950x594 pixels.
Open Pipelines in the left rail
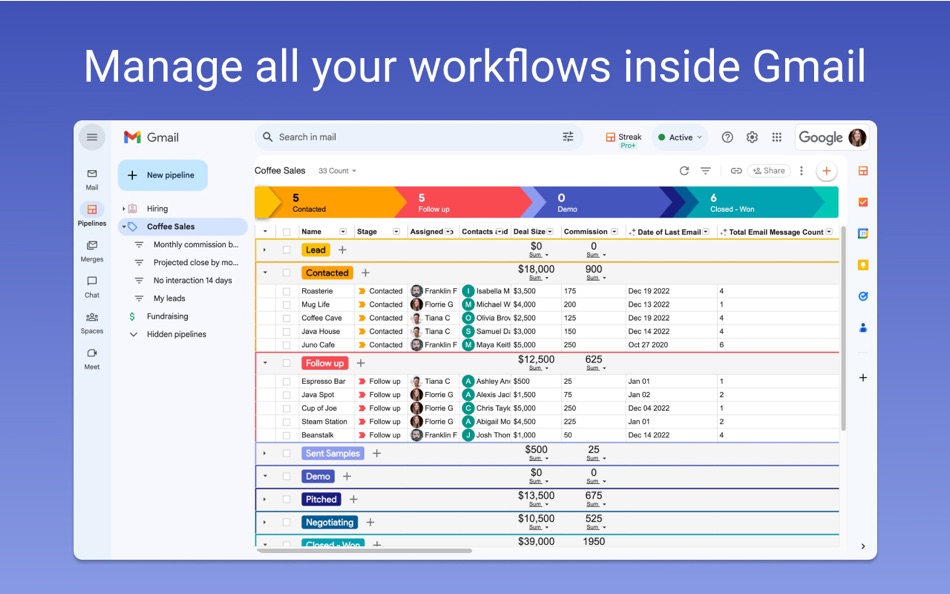[x=92, y=215]
